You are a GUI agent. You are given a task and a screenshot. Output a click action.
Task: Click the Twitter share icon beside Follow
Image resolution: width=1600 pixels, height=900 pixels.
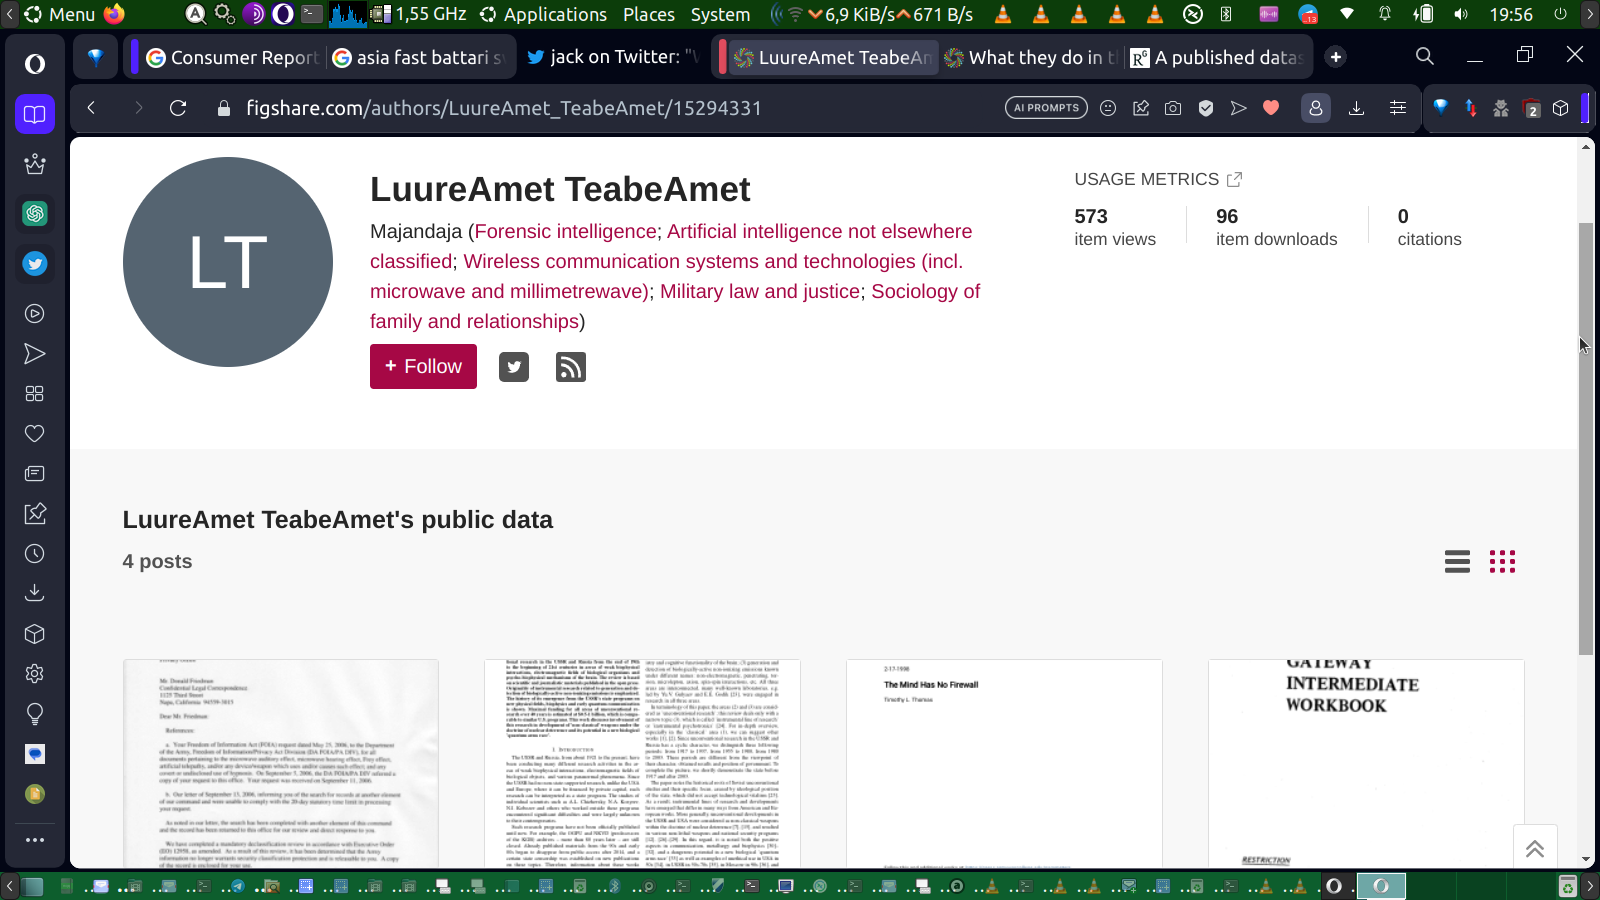[x=514, y=367]
